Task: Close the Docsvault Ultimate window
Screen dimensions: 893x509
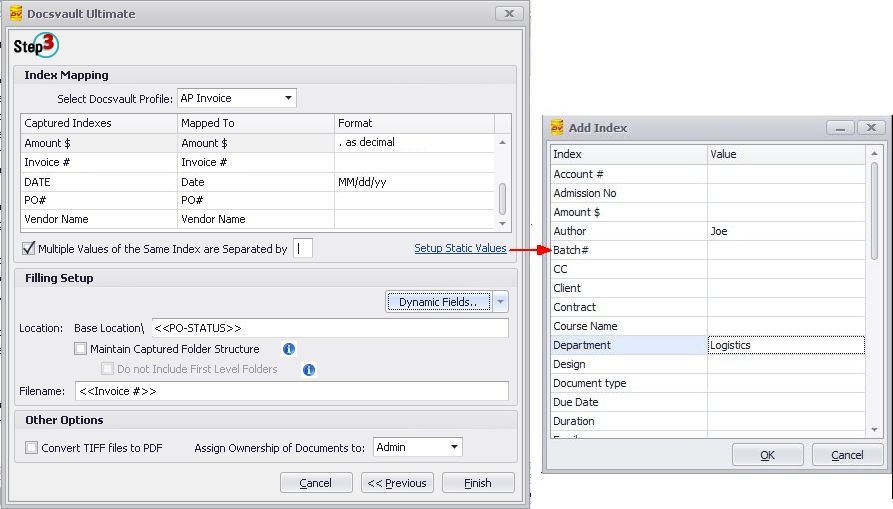Action: tap(509, 14)
